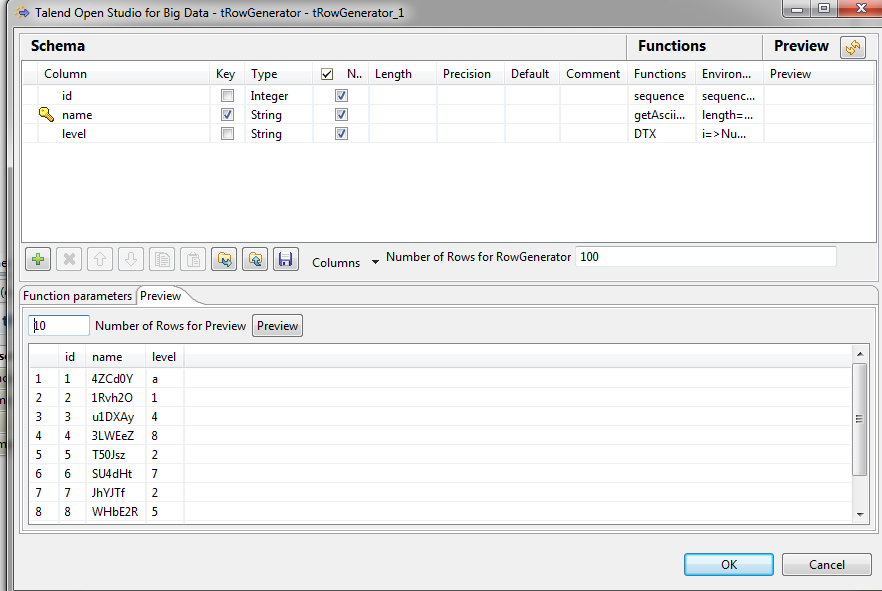Open Functions cell showing getAscii for name
Screen dimensions: 882x591
(x=661, y=115)
